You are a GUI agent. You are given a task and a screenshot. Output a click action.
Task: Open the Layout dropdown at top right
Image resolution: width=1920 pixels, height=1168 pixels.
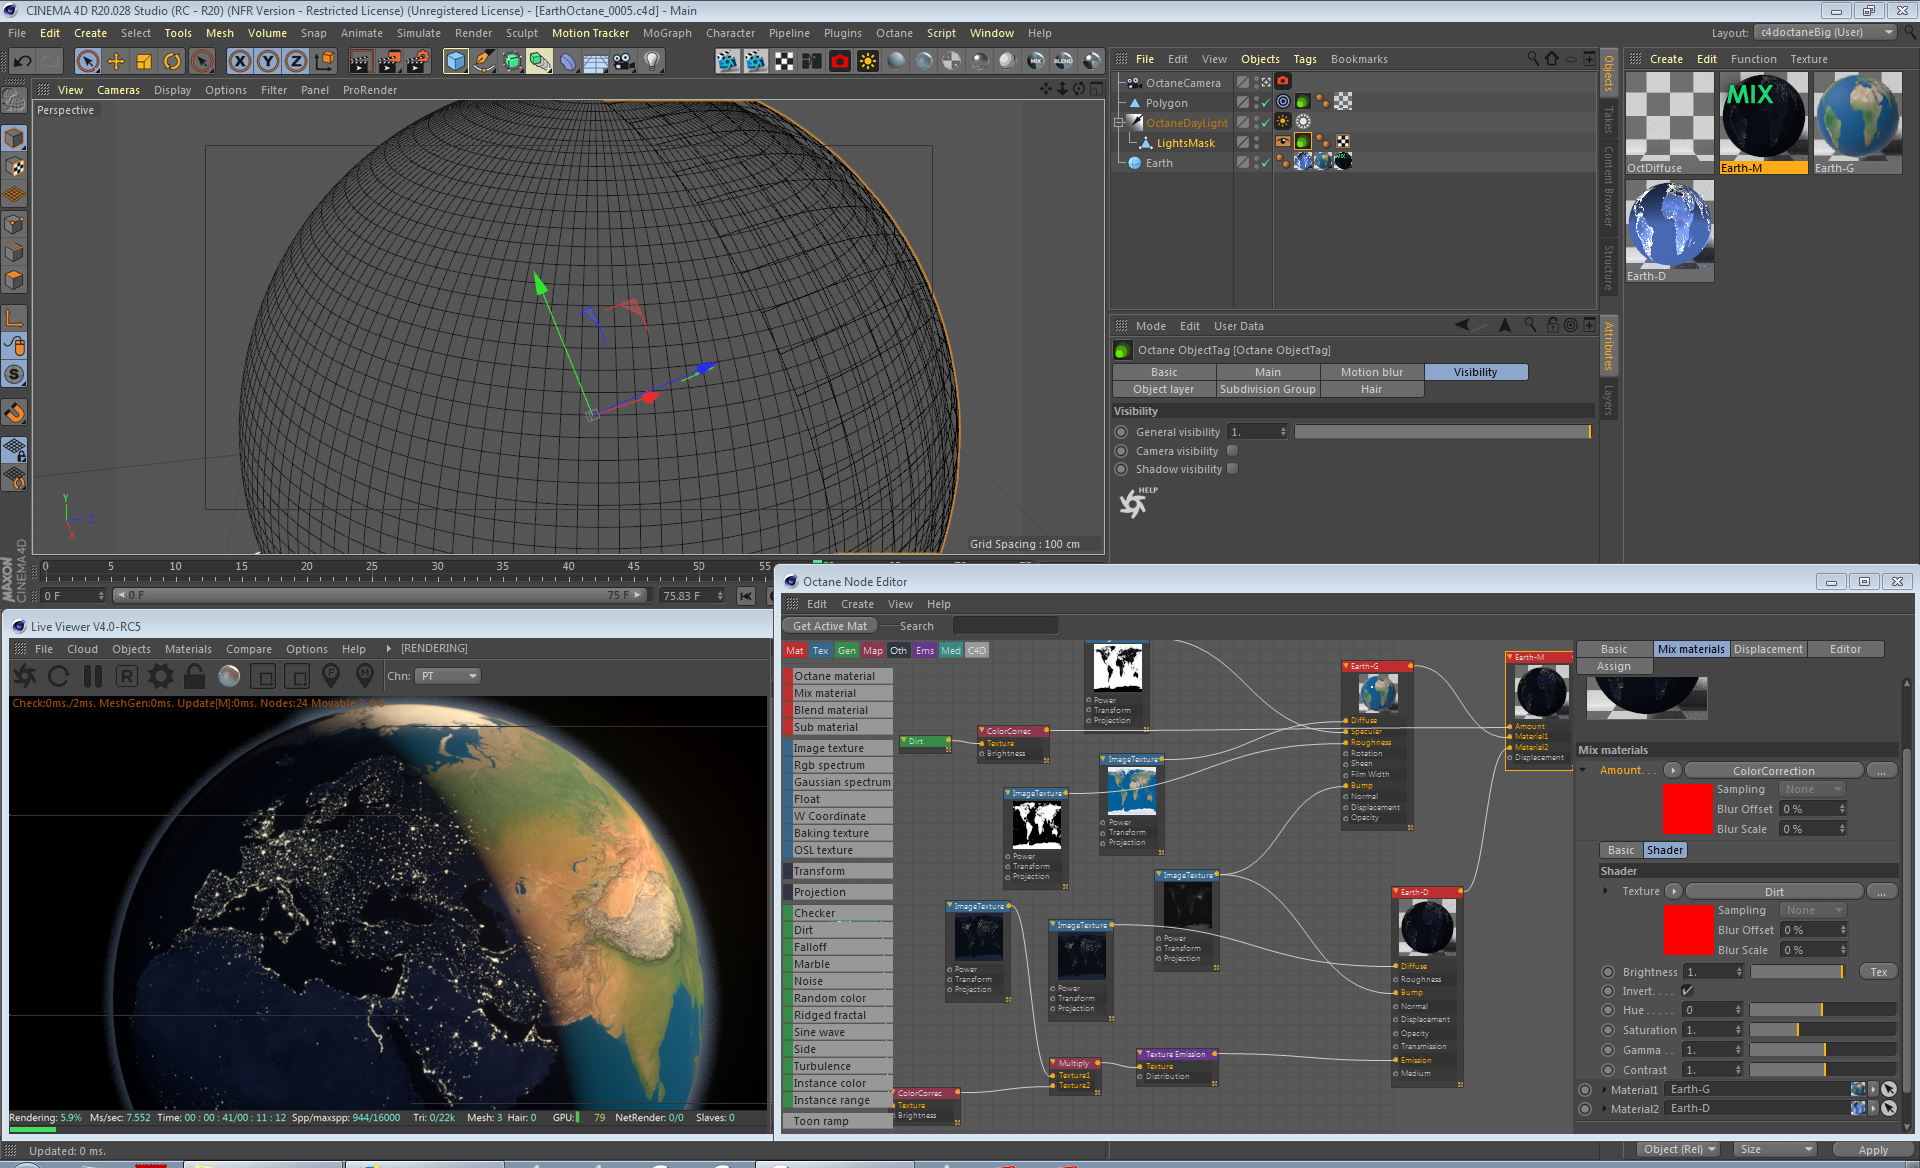click(1826, 32)
